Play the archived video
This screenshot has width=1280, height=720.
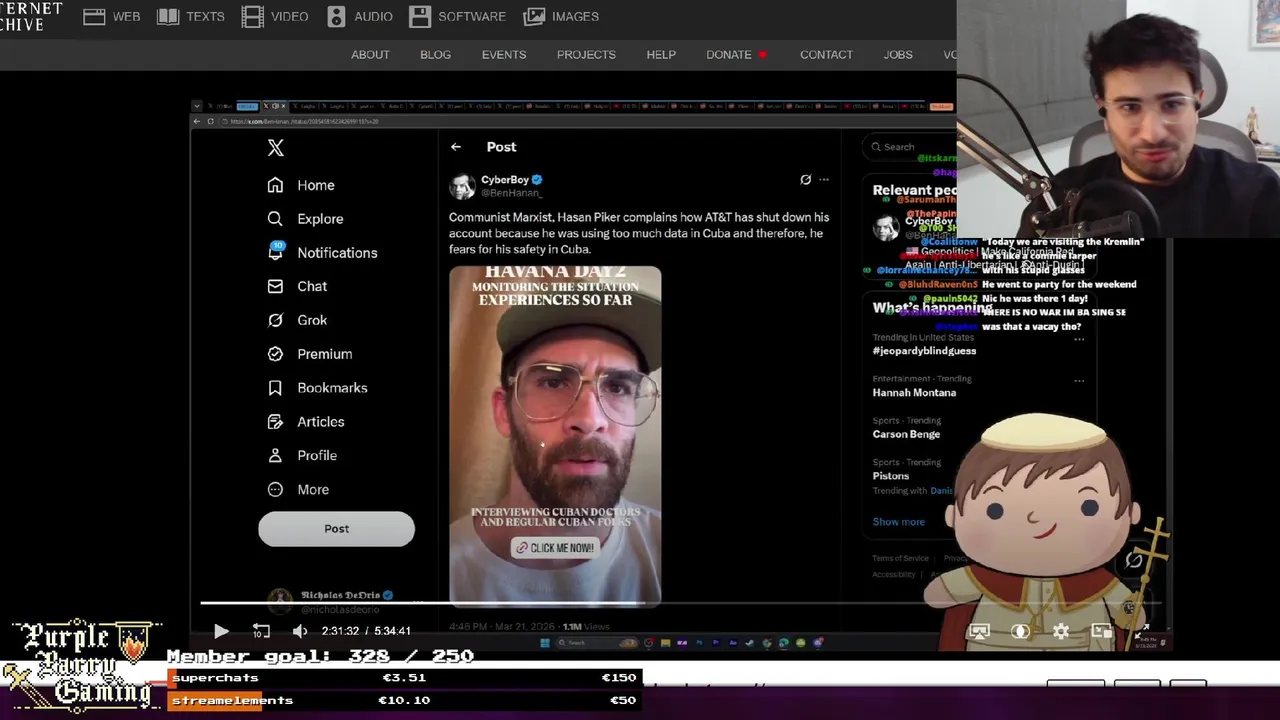coord(221,631)
